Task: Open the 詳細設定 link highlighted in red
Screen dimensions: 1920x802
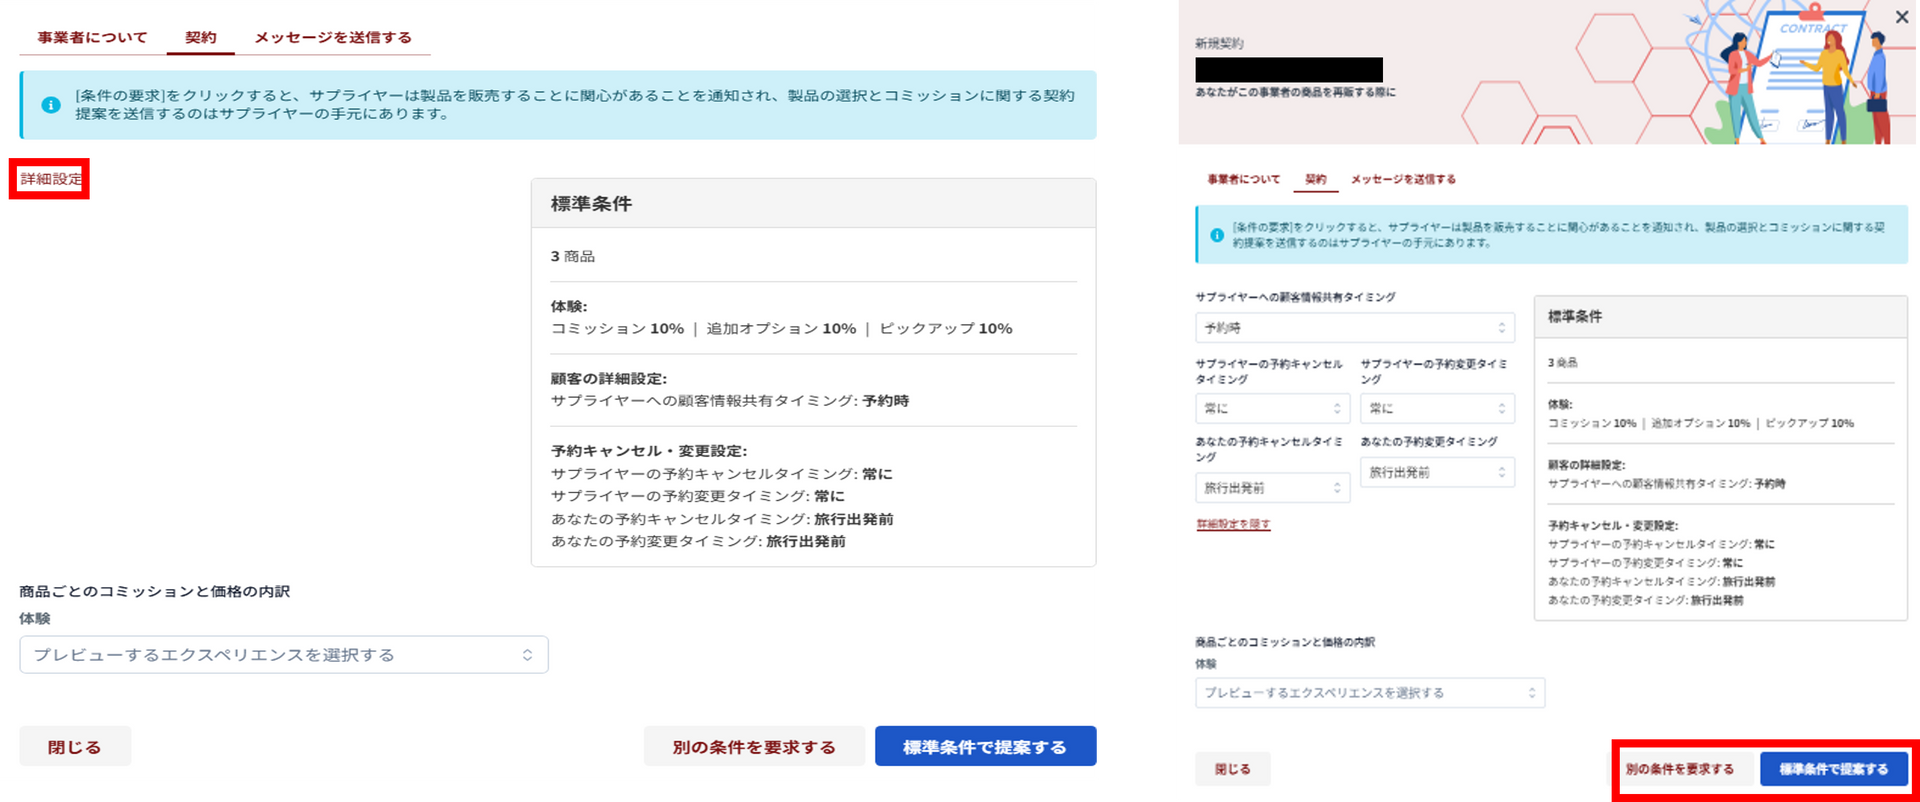Action: click(x=50, y=179)
